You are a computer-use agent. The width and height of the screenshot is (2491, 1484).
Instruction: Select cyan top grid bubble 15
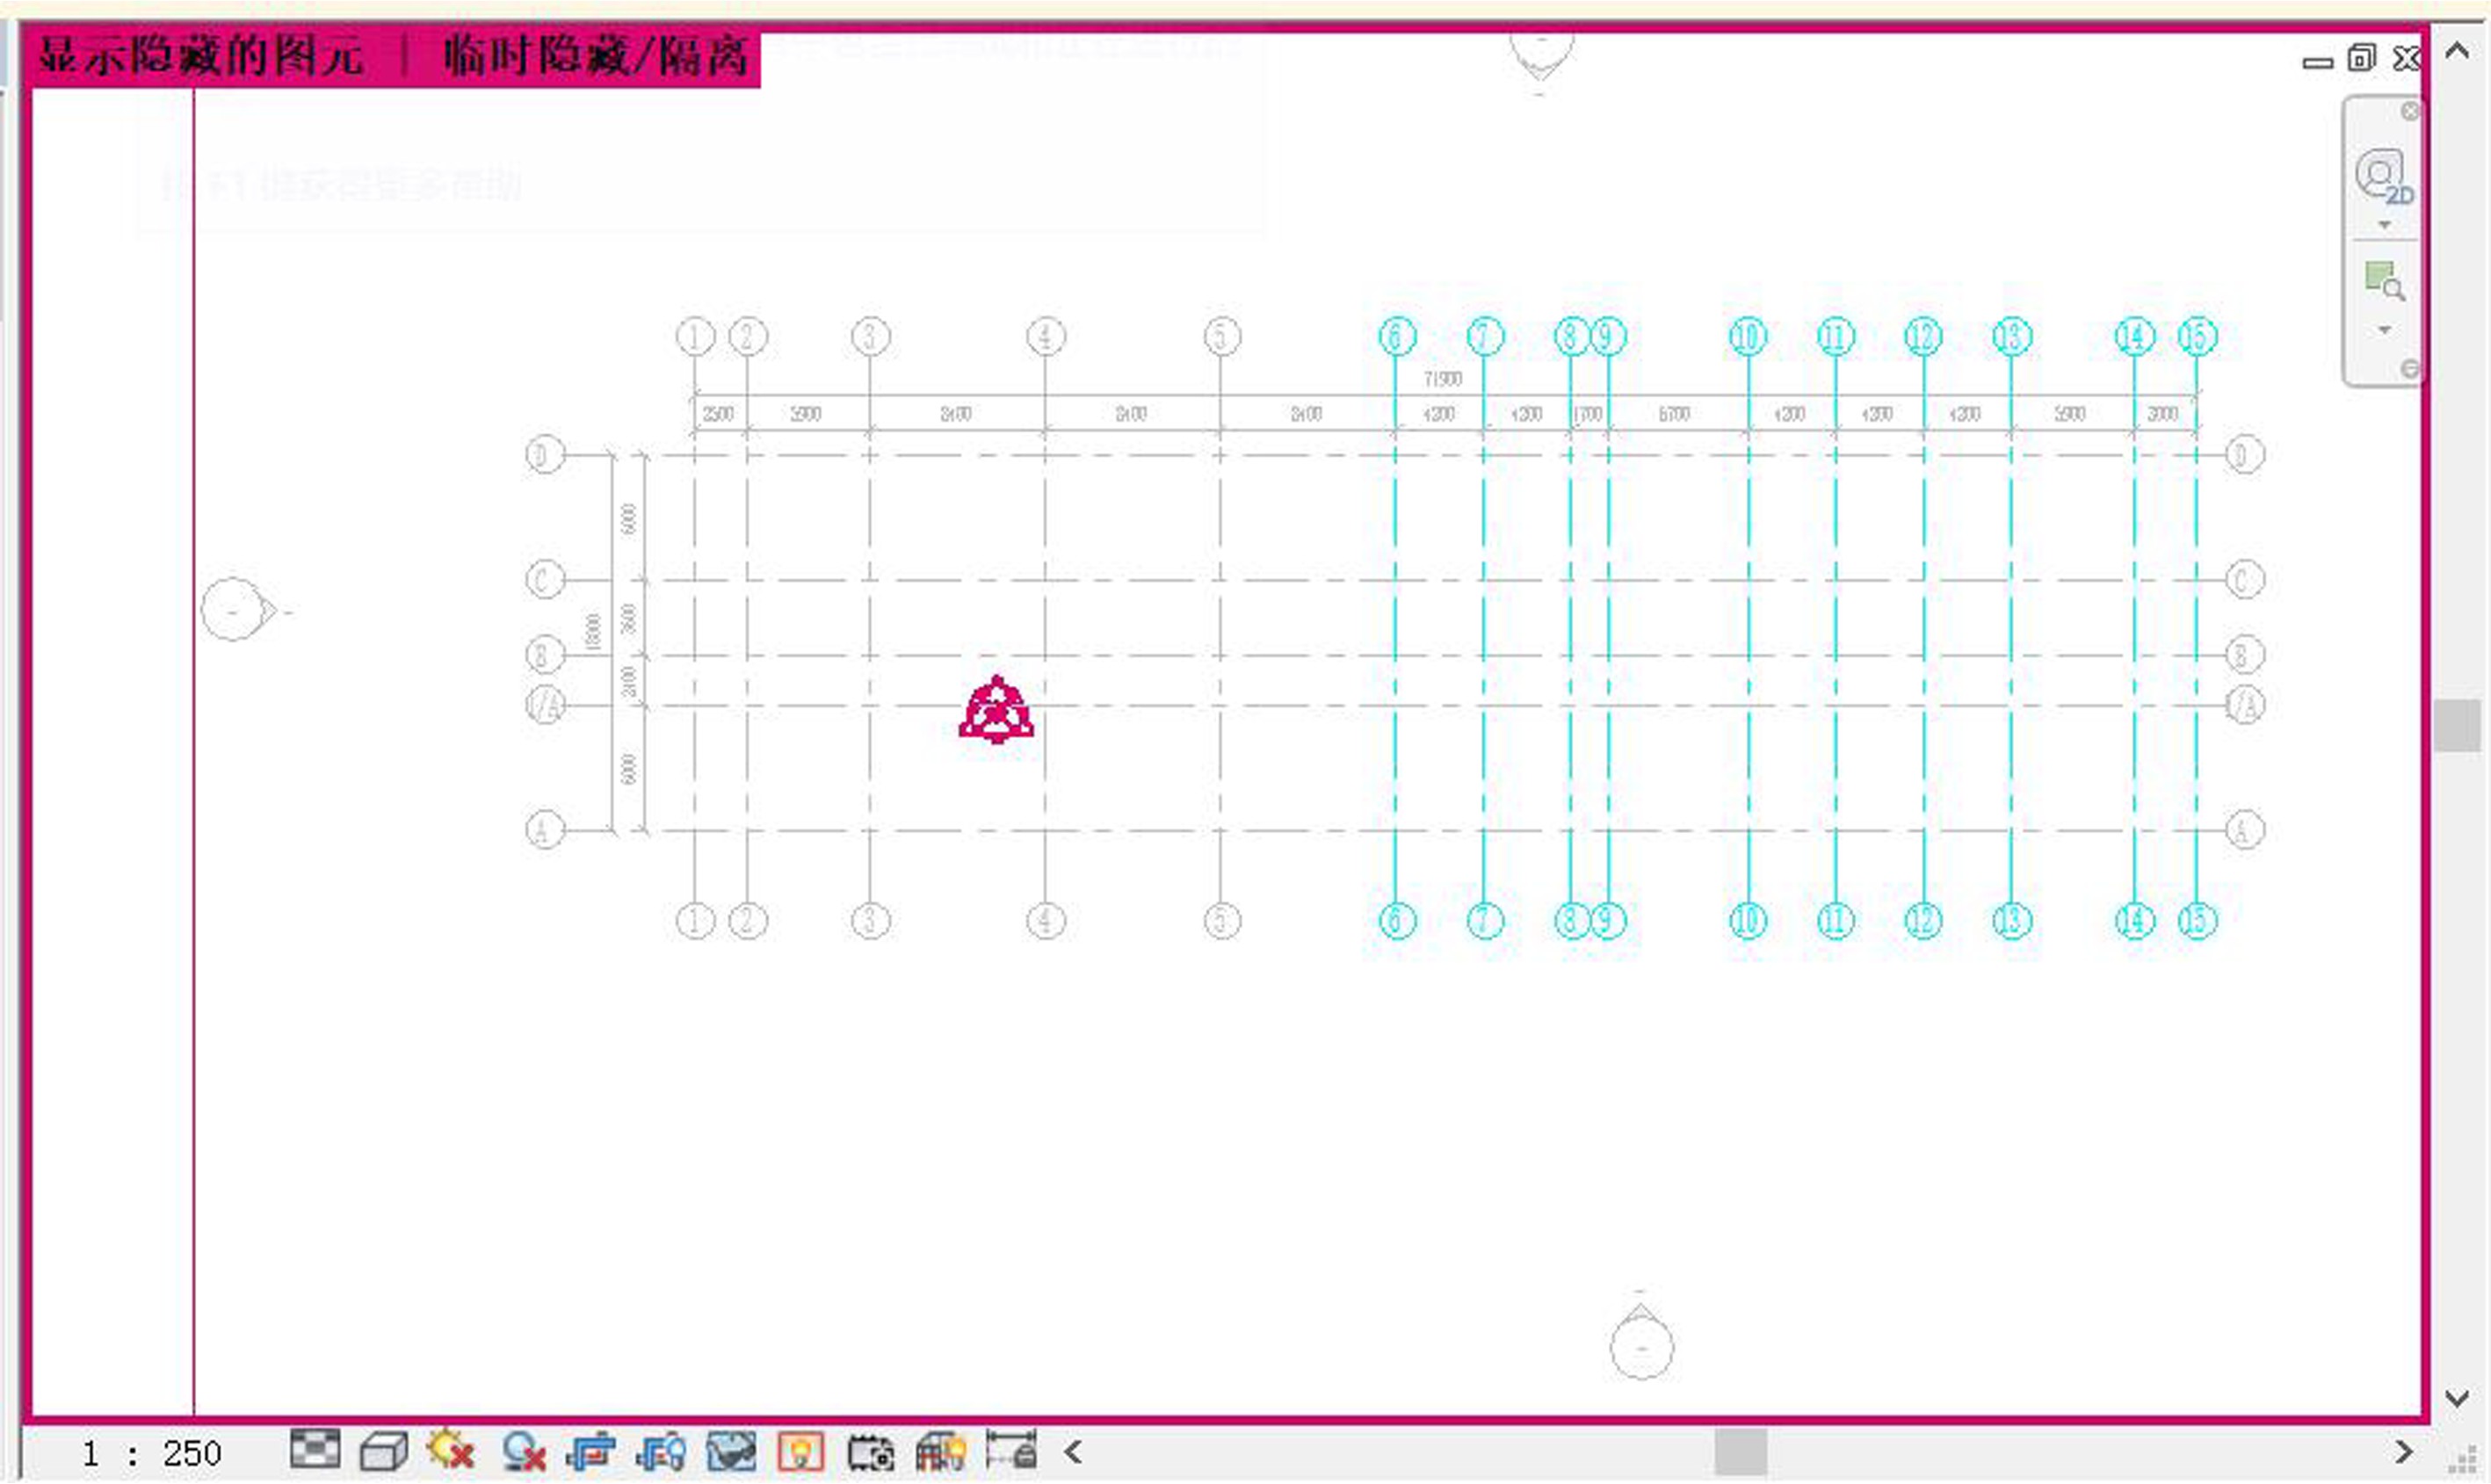[x=2197, y=337]
